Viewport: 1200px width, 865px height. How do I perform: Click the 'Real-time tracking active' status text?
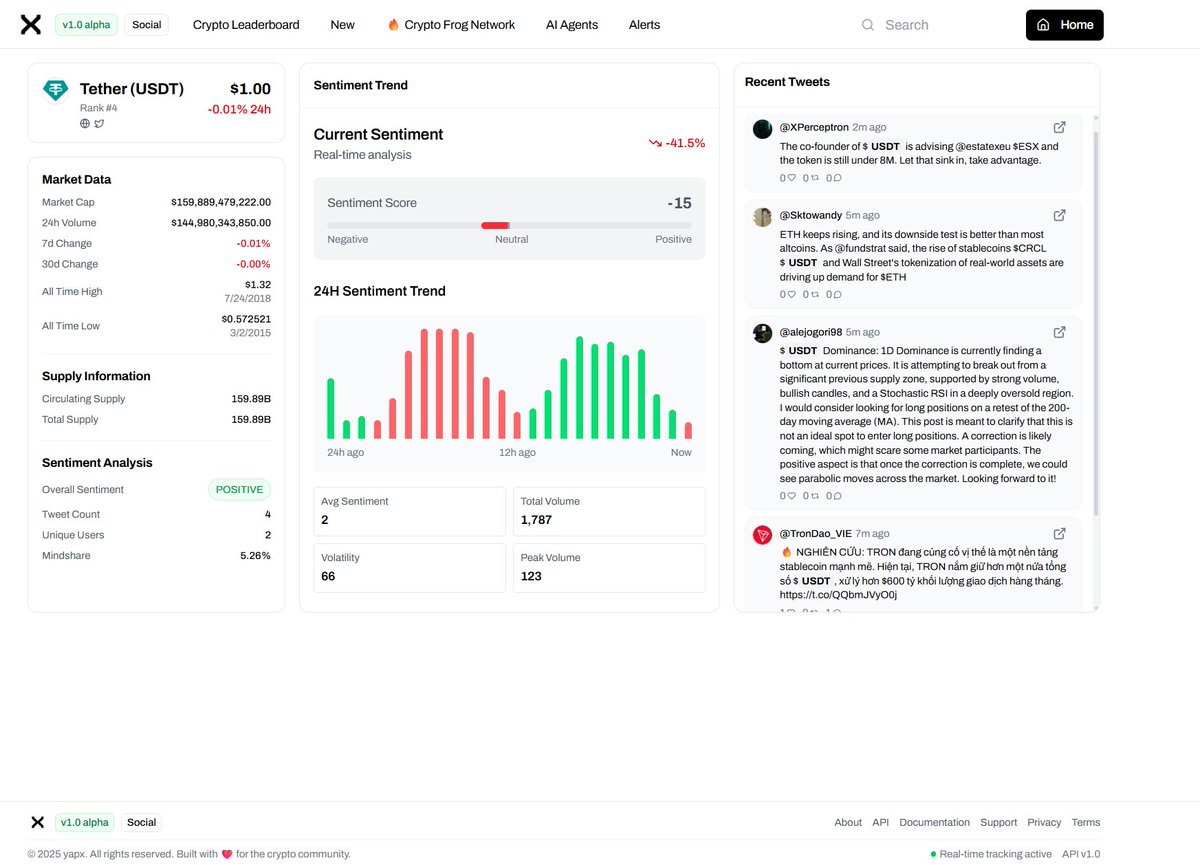click(x=996, y=854)
